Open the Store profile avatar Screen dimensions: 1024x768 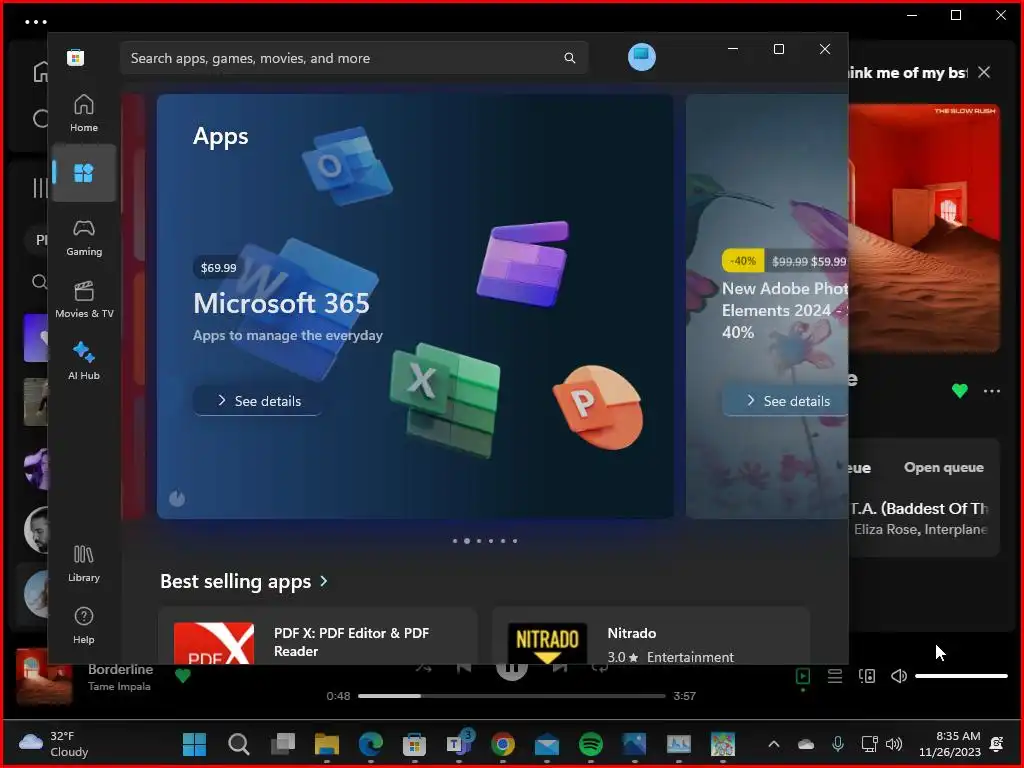[641, 57]
